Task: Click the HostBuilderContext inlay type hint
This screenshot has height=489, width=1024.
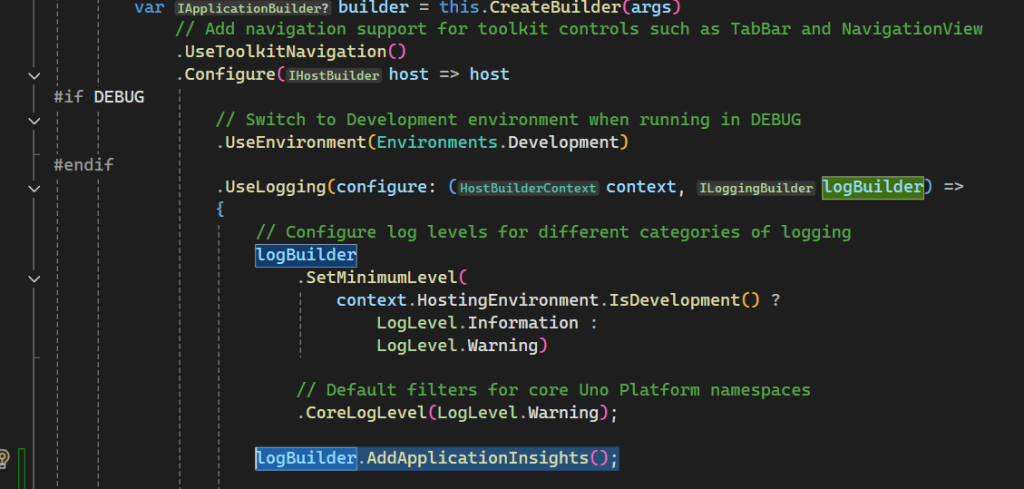Action: [528, 189]
